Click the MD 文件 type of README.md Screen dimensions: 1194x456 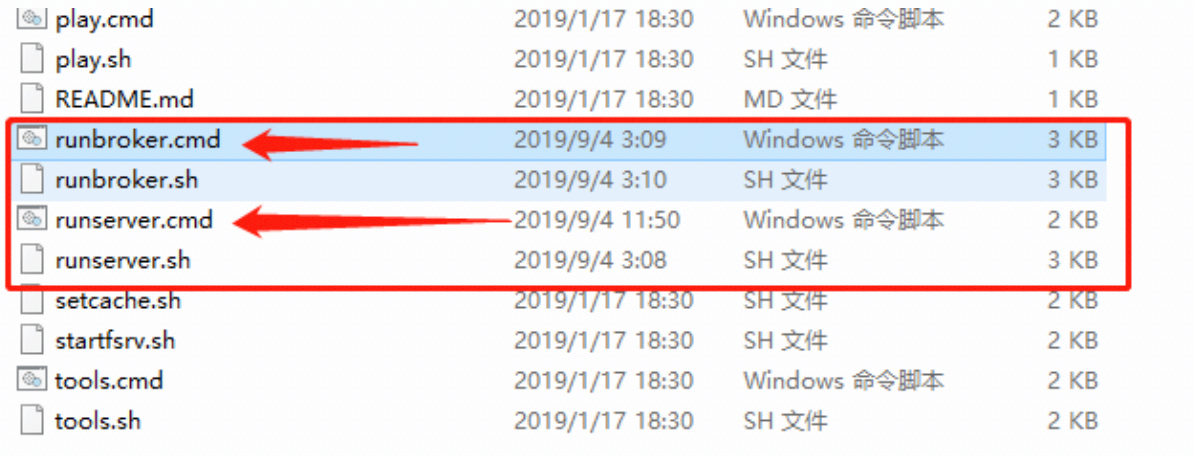point(790,99)
